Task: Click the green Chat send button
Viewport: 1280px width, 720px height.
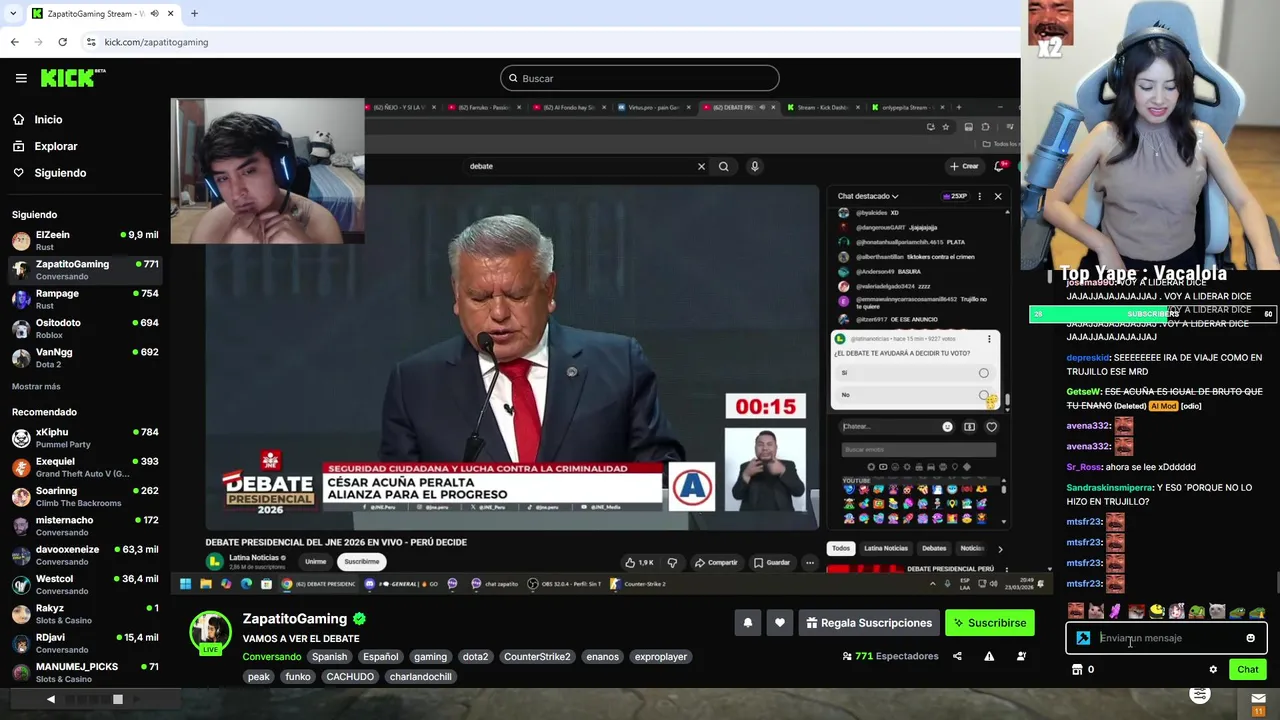Action: click(x=1248, y=670)
